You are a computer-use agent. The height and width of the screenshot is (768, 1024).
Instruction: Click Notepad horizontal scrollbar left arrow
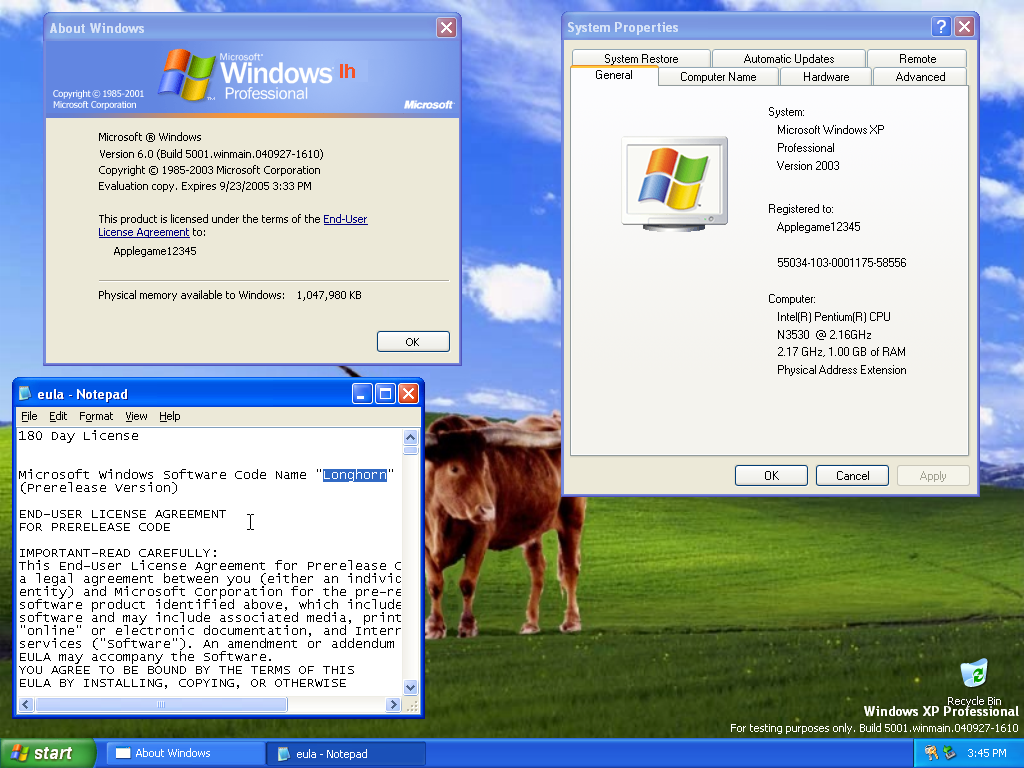[x=26, y=705]
